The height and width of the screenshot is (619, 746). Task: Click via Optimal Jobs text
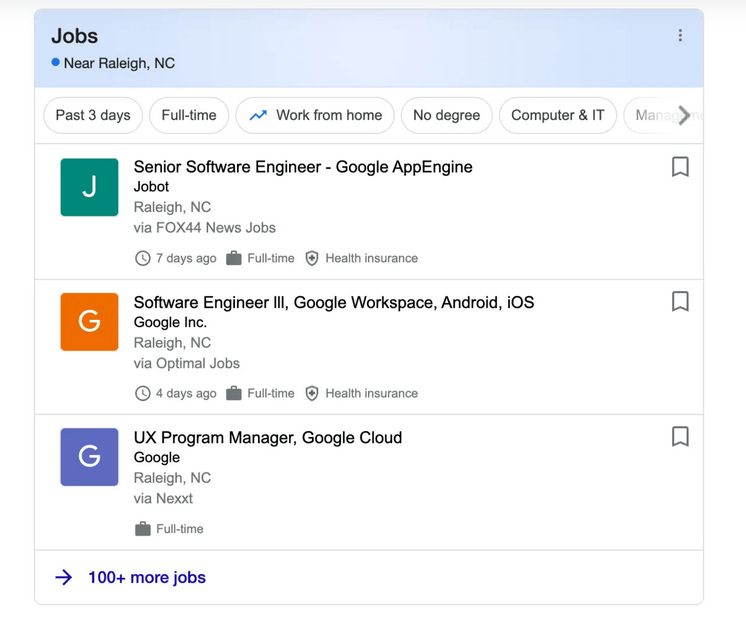click(x=186, y=364)
